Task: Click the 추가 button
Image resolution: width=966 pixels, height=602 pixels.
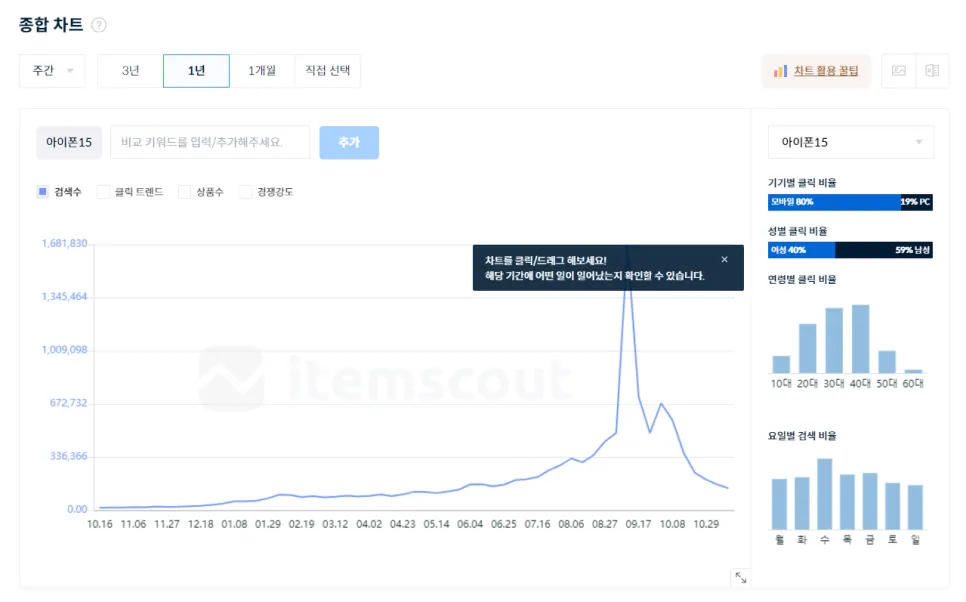Action: pyautogui.click(x=349, y=142)
